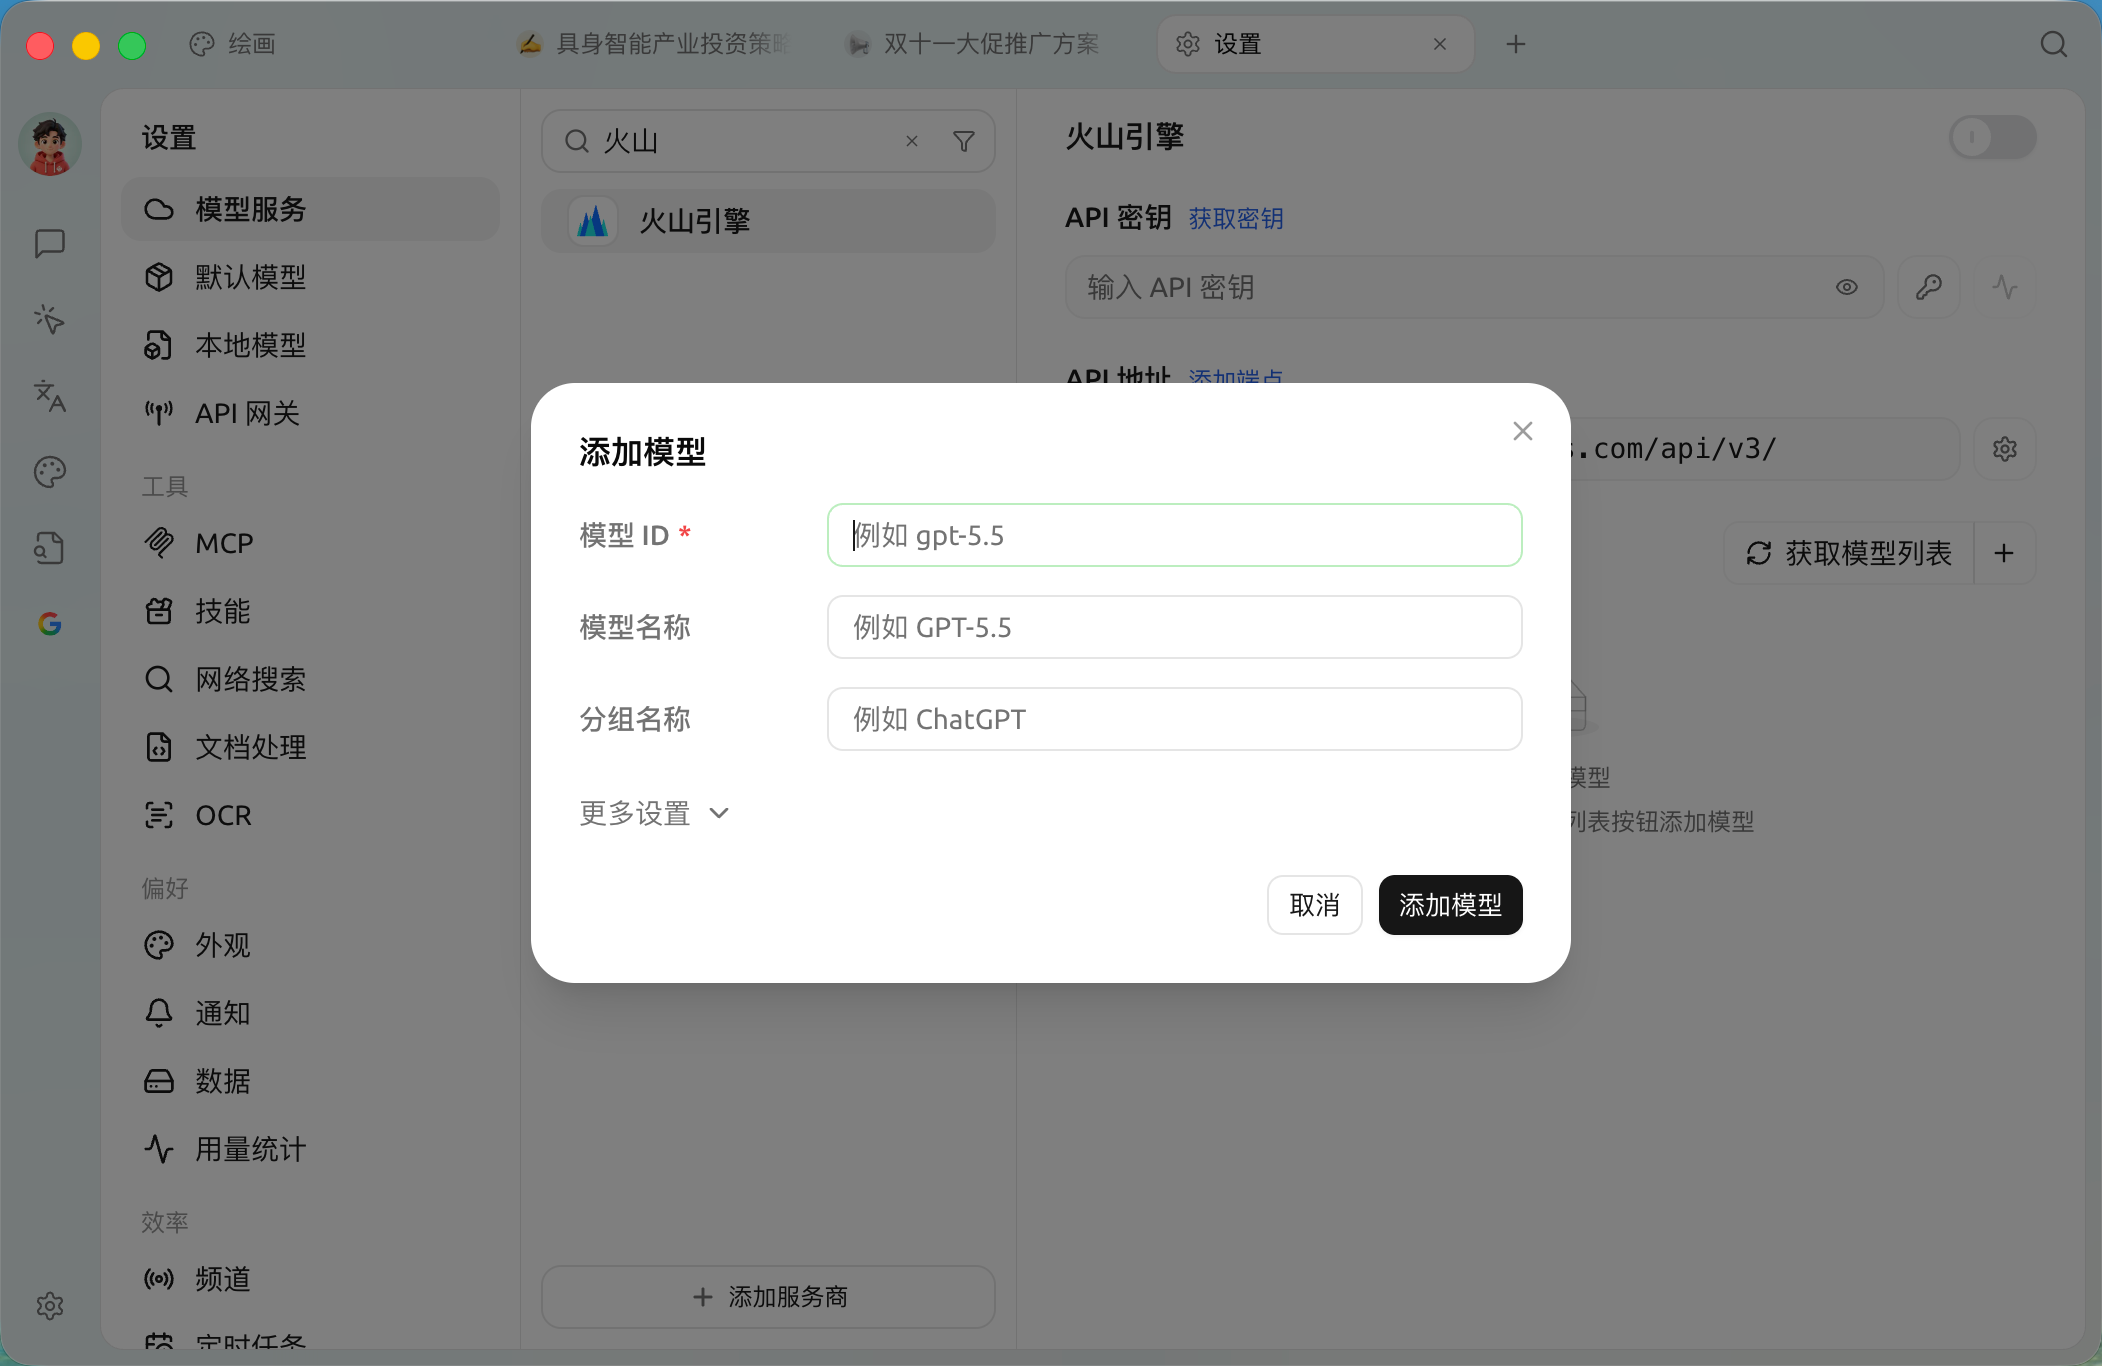Open the 获取密钥 link
This screenshot has height=1366, width=2102.
point(1236,218)
